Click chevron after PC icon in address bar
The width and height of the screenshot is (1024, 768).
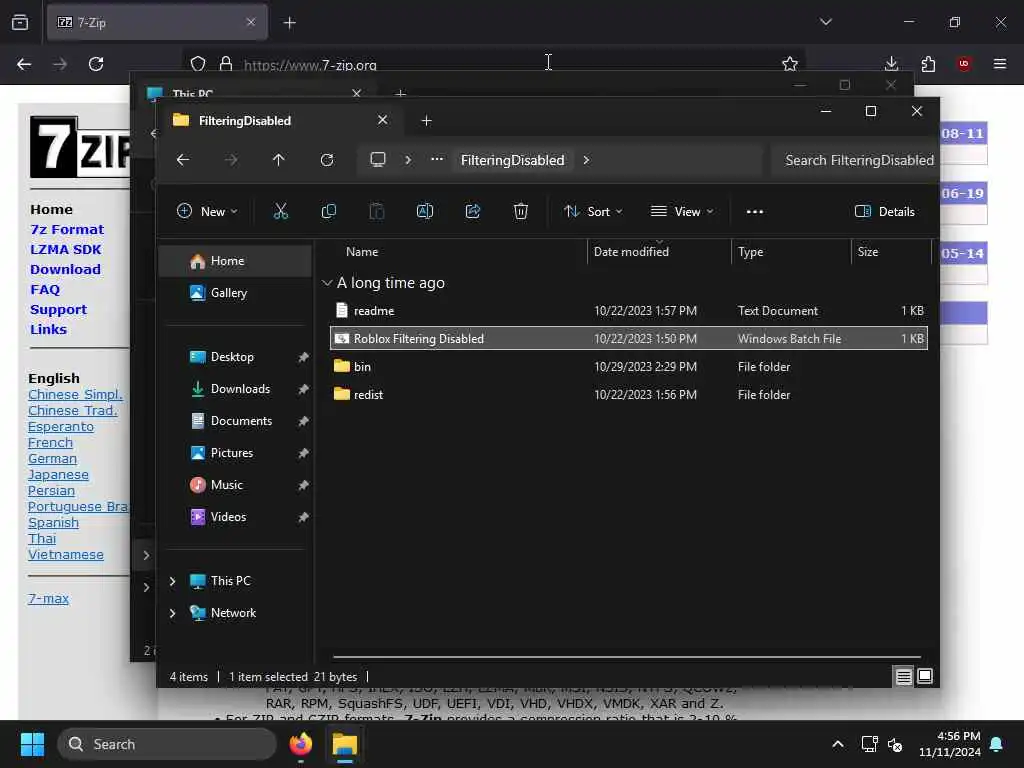coord(408,160)
